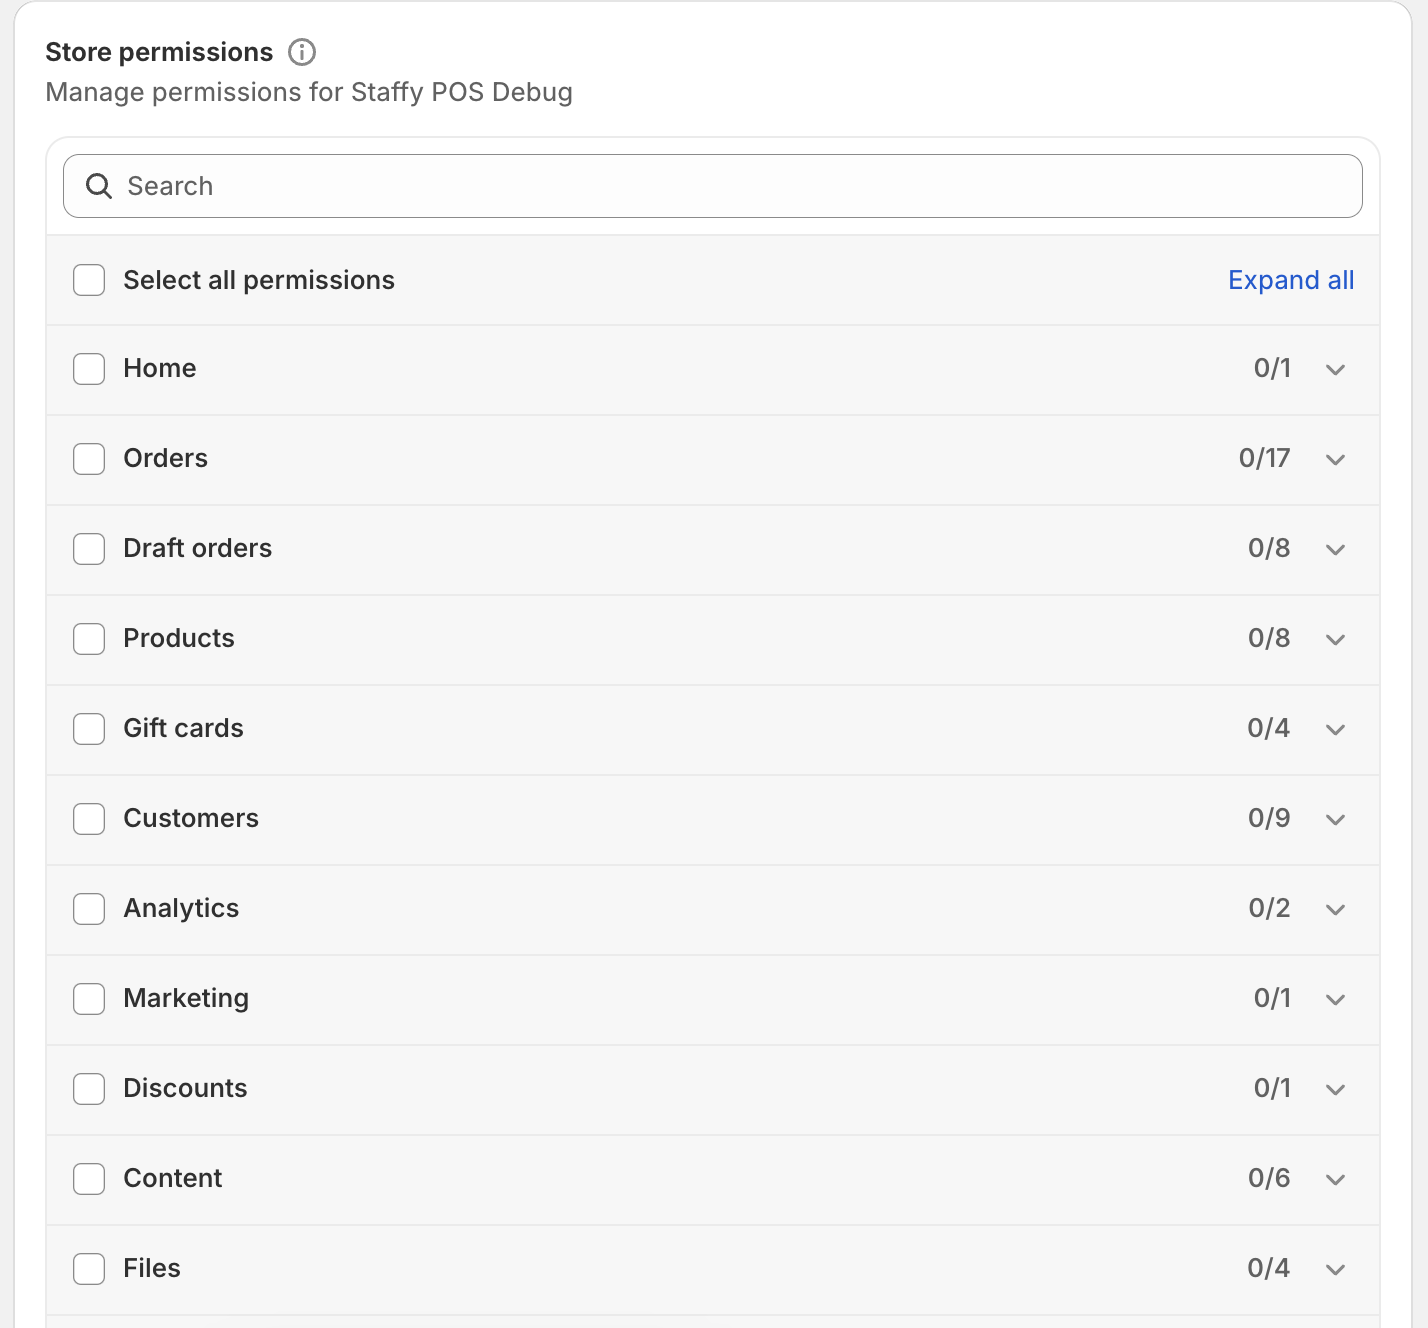Screen dimensions: 1428x1328
Task: Click the Customers label text
Action: click(x=191, y=818)
